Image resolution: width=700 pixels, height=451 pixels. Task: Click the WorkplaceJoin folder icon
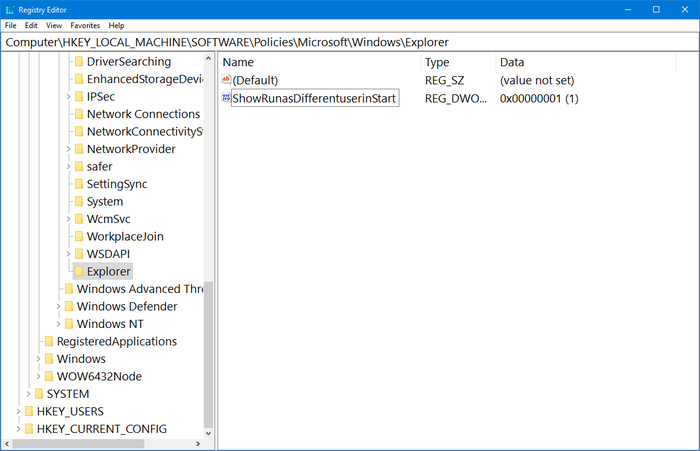coord(79,236)
